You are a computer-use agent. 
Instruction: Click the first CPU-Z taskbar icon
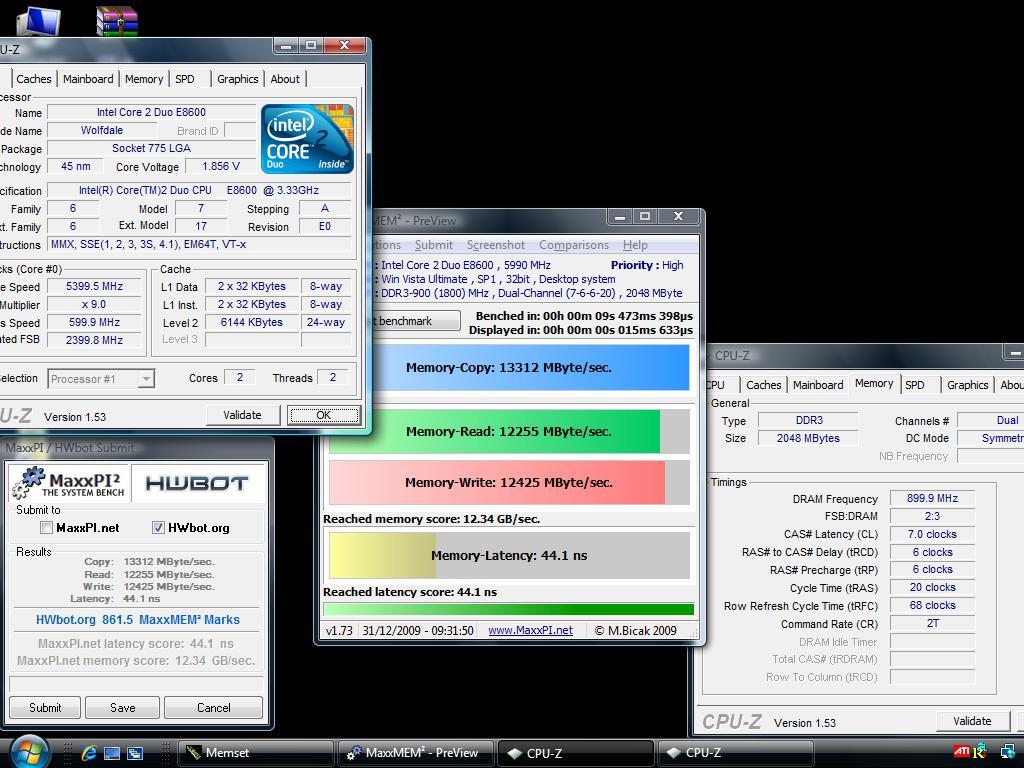click(x=515, y=753)
